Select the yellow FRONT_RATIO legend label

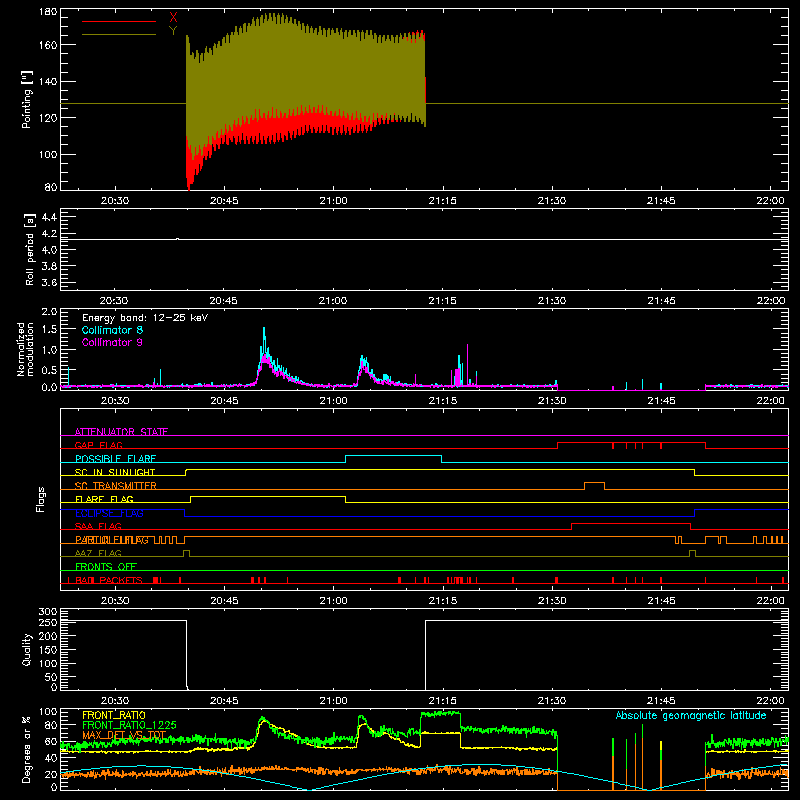point(114,715)
